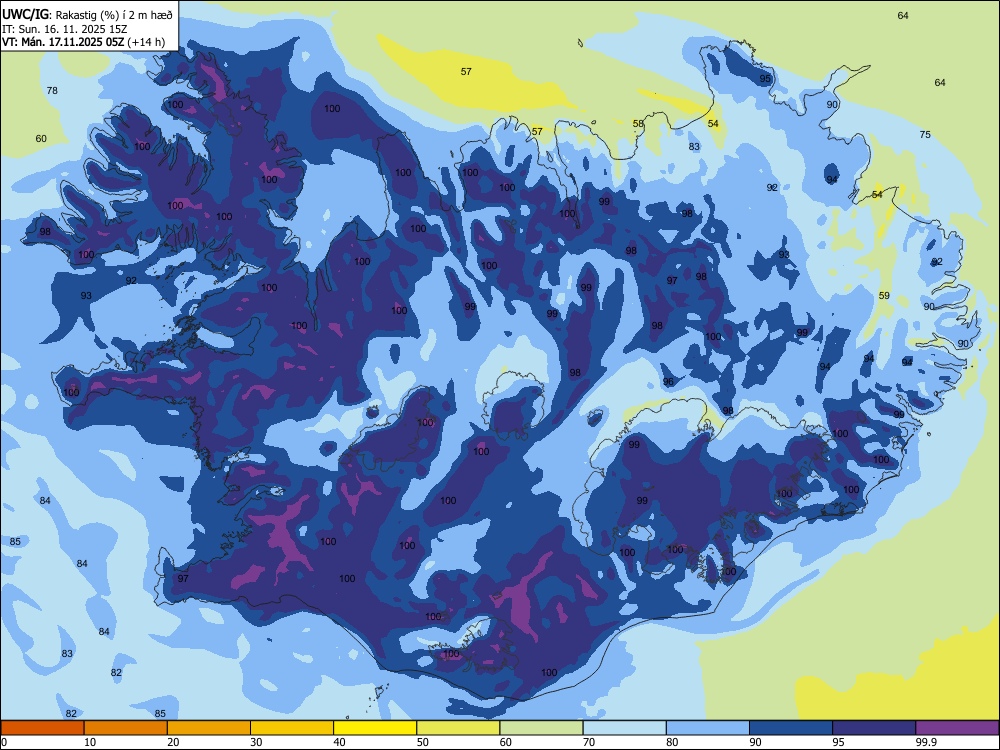The image size is (1000, 750).
Task: Click the valid time 'VT: Mán. 17.11.2025 05Z'
Action: 63,42
